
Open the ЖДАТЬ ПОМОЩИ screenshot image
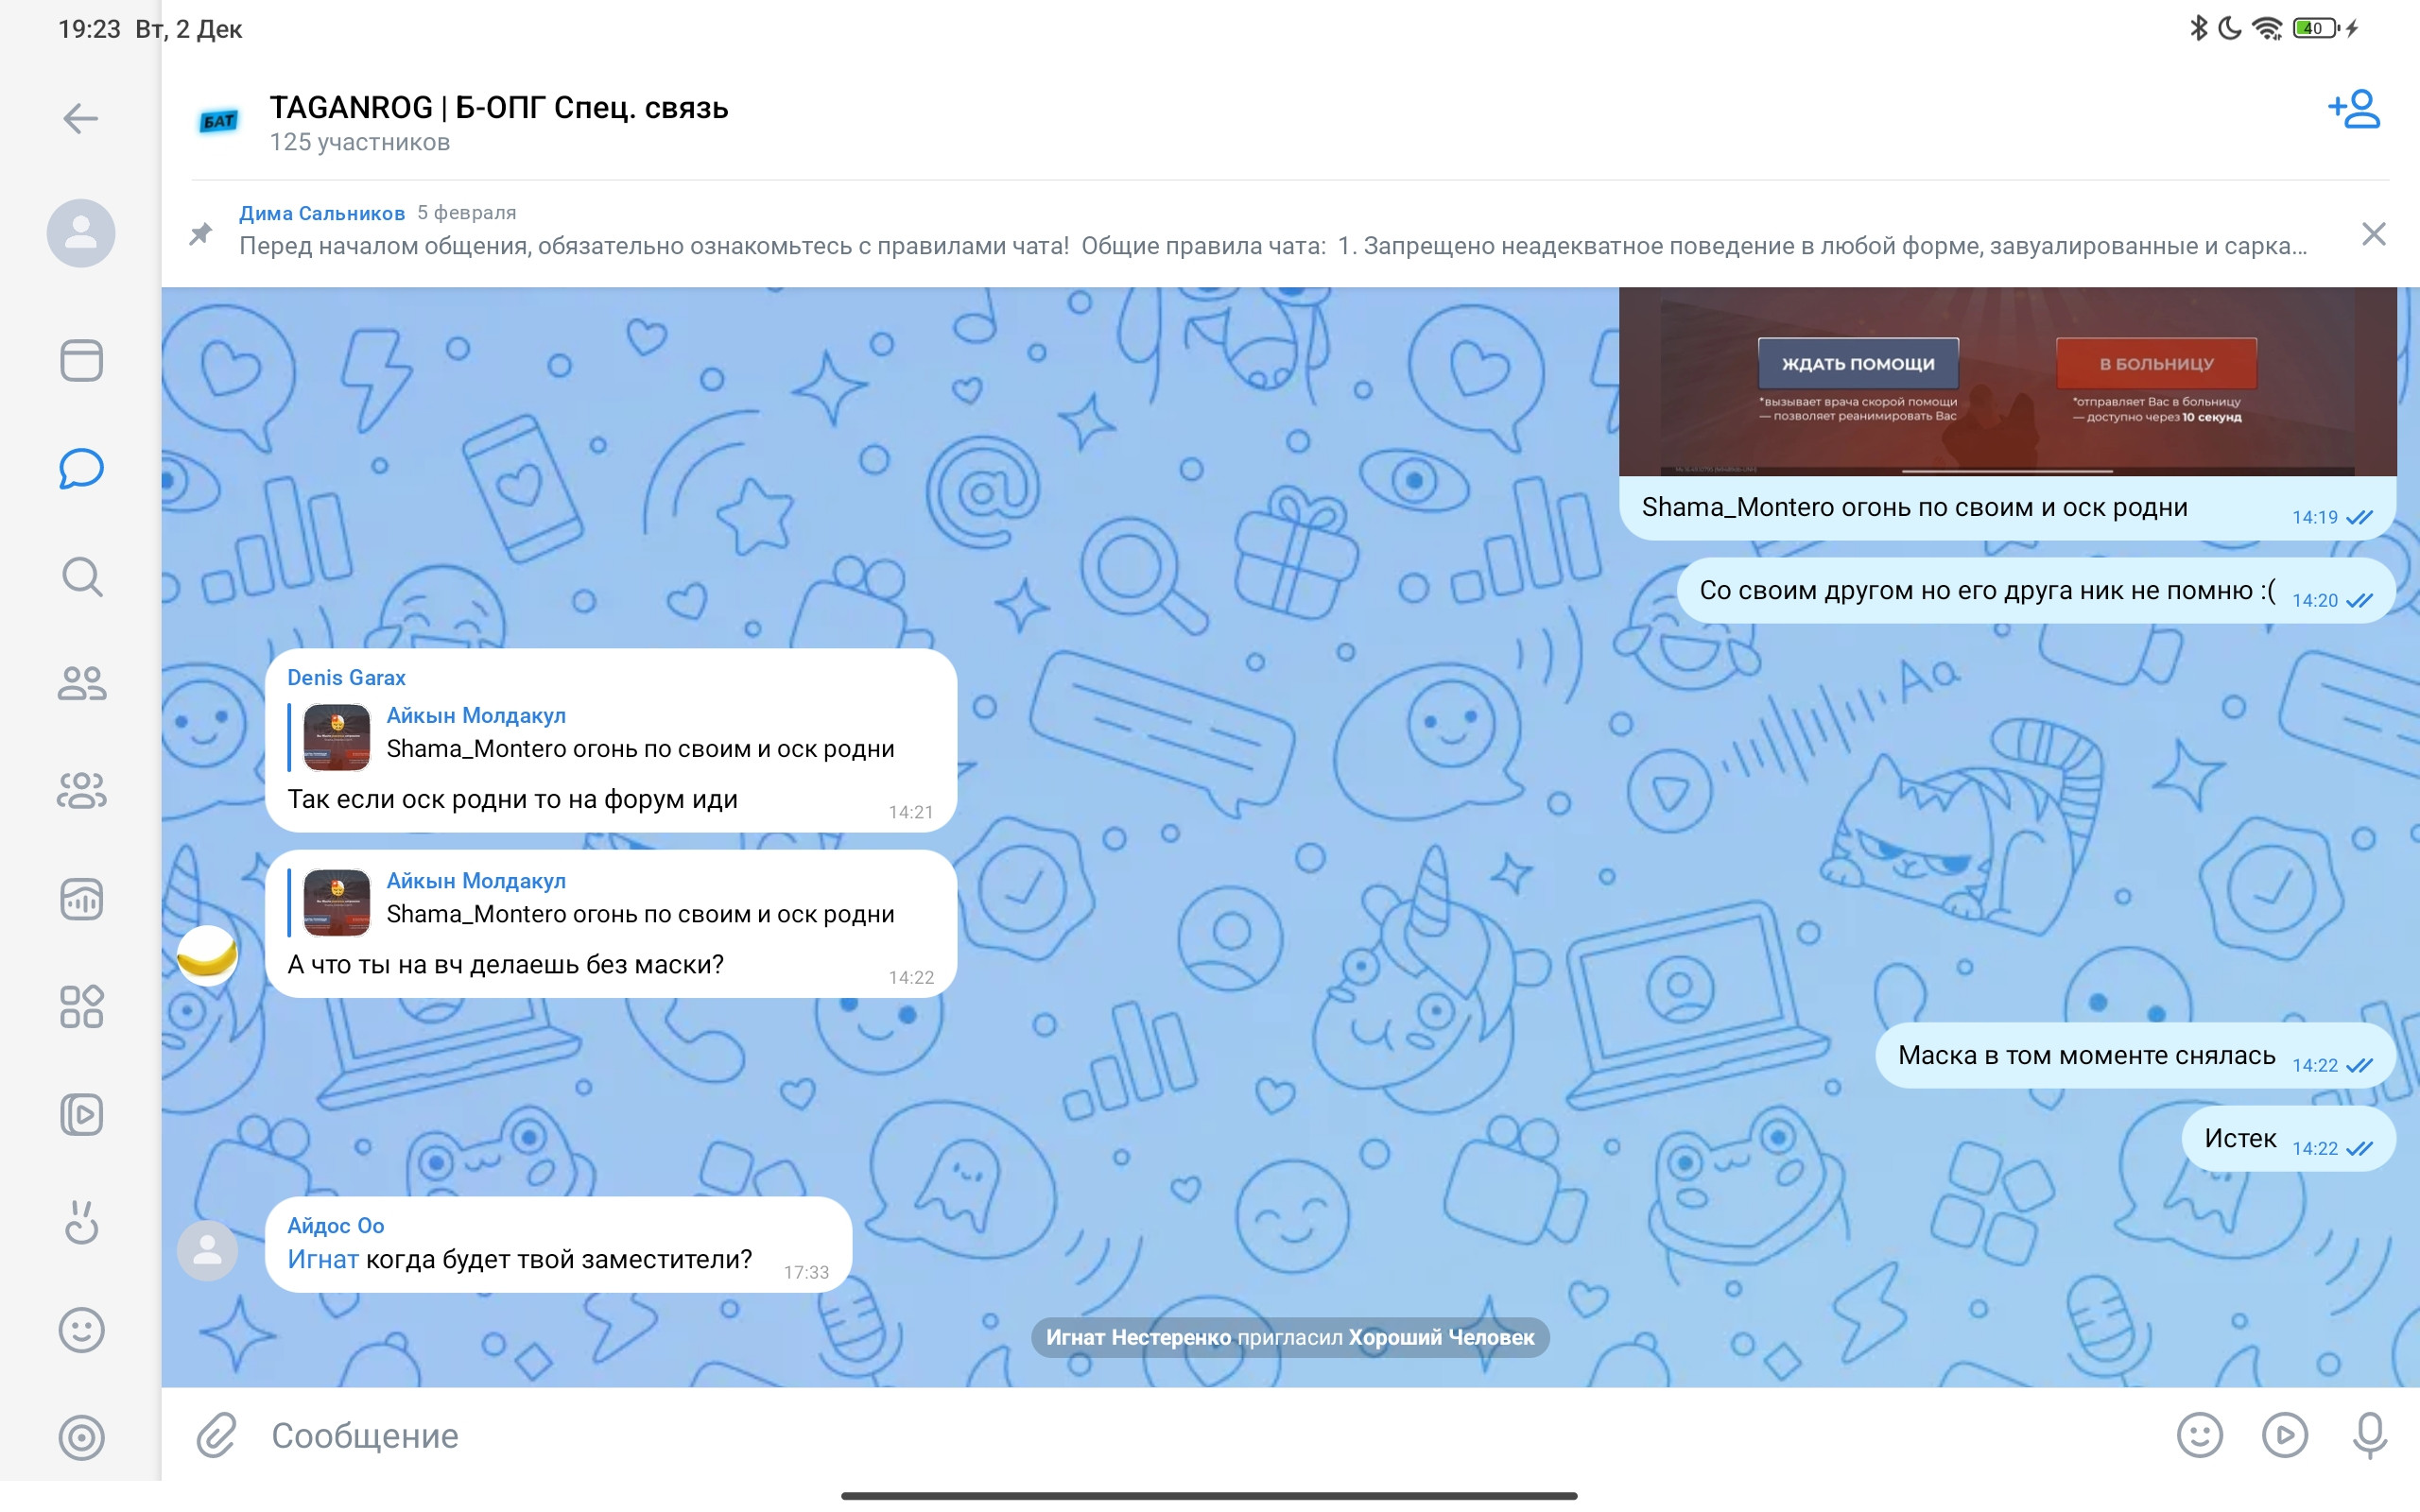point(2006,382)
